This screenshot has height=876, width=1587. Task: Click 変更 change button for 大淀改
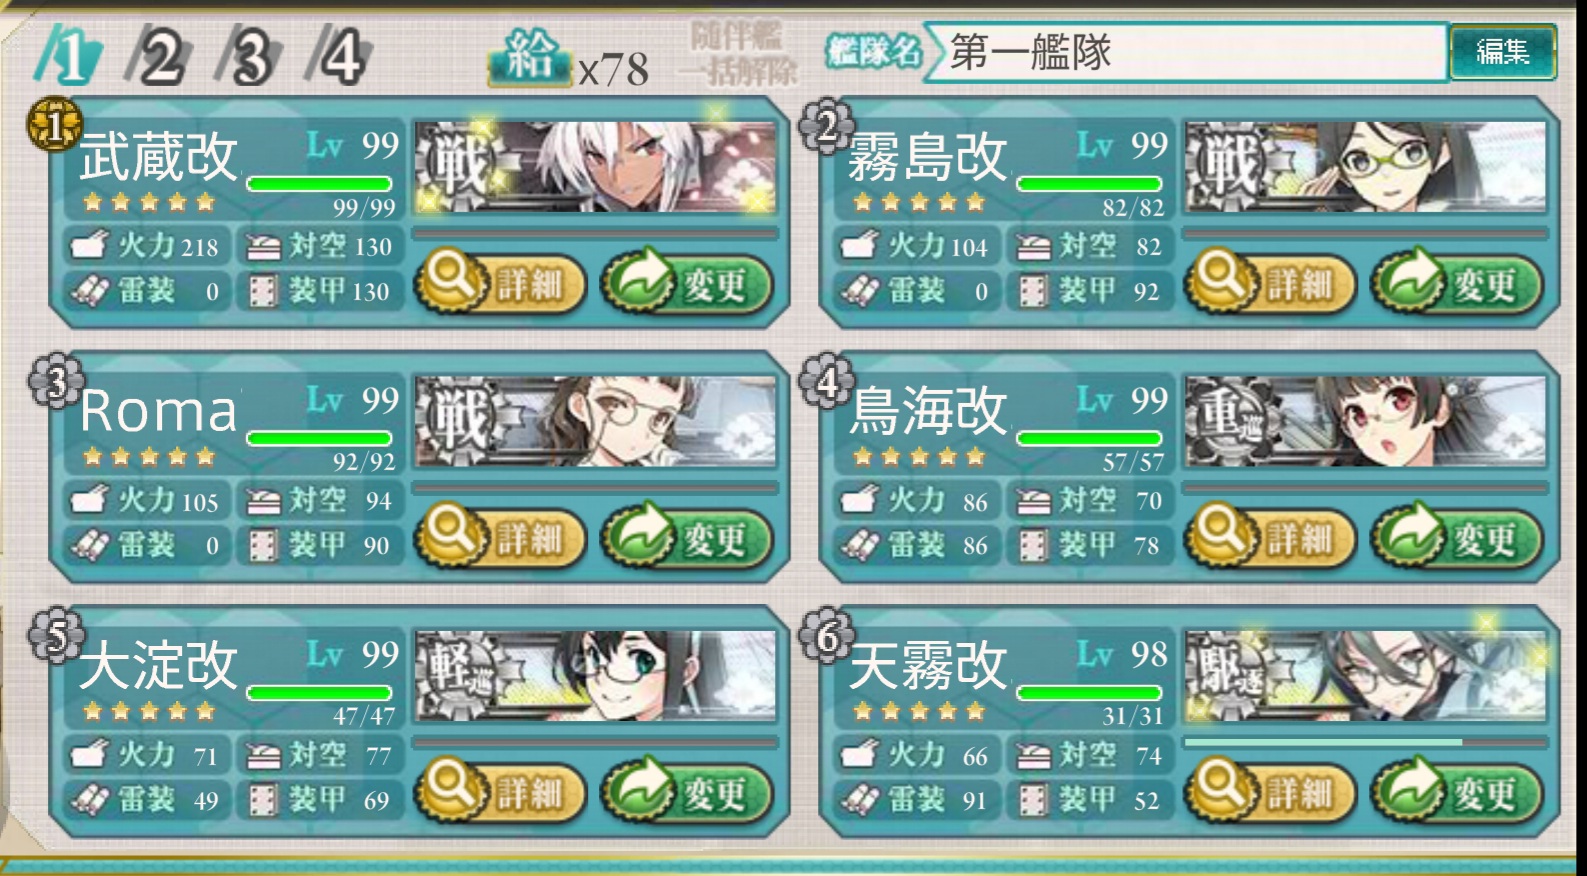tap(687, 793)
